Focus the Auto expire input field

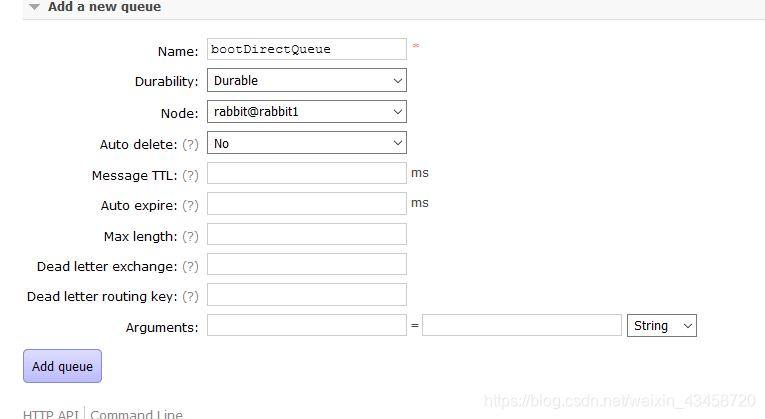pyautogui.click(x=306, y=204)
